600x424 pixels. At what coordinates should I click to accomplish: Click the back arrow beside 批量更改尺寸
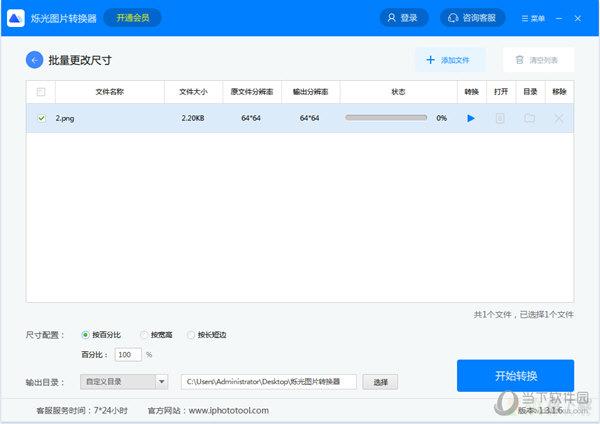pos(34,60)
